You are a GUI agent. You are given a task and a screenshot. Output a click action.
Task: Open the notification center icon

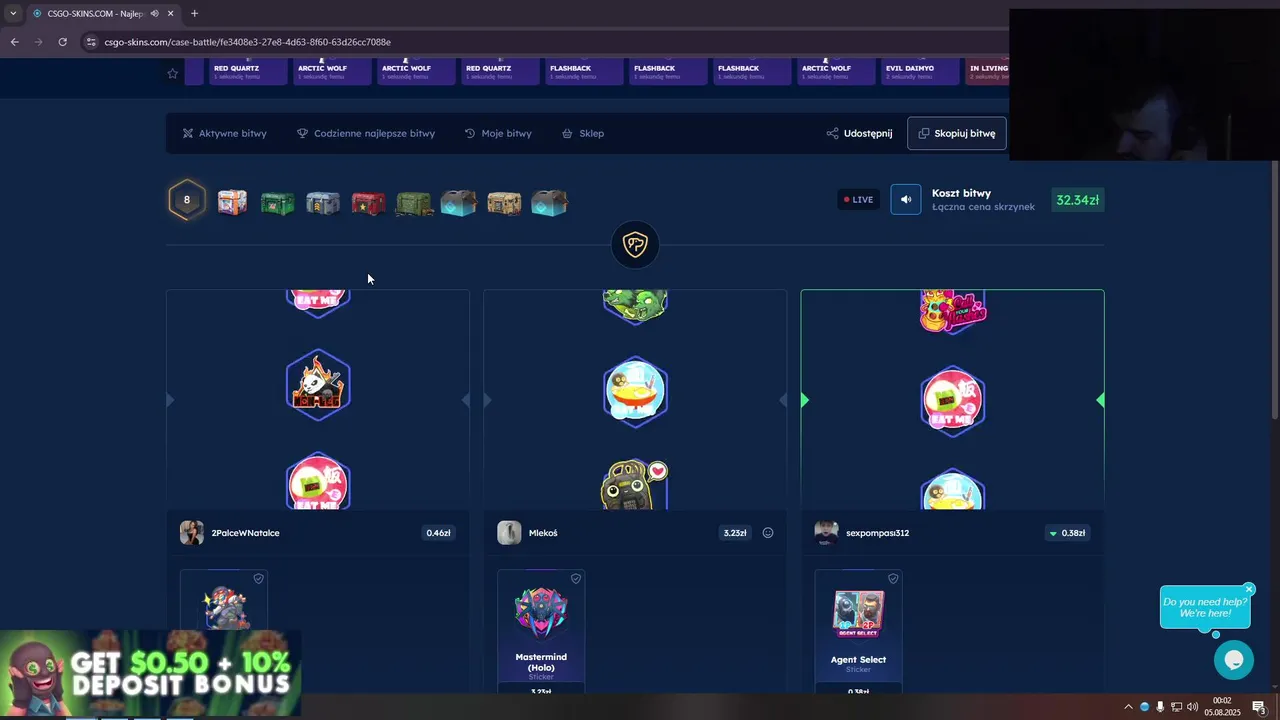coord(1259,707)
